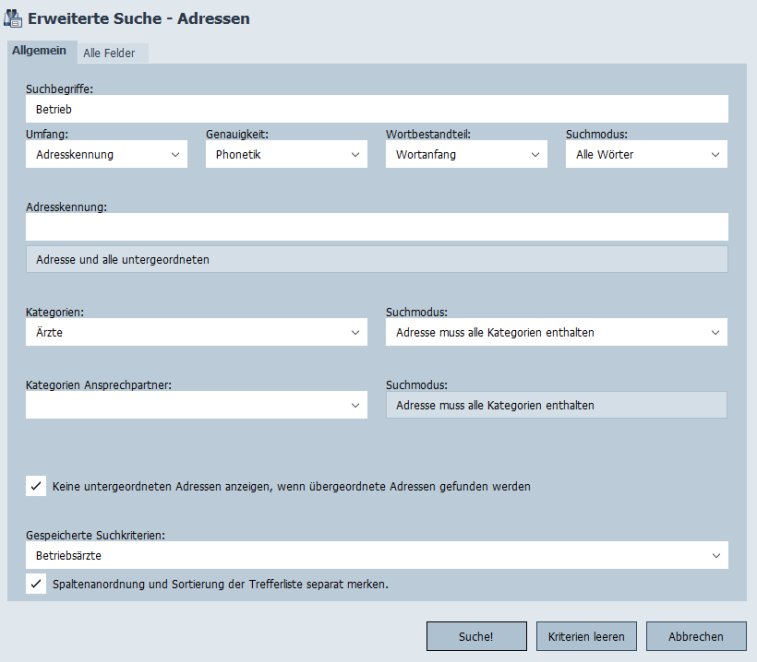Cancel the dialog with Abbrechen

click(x=696, y=636)
